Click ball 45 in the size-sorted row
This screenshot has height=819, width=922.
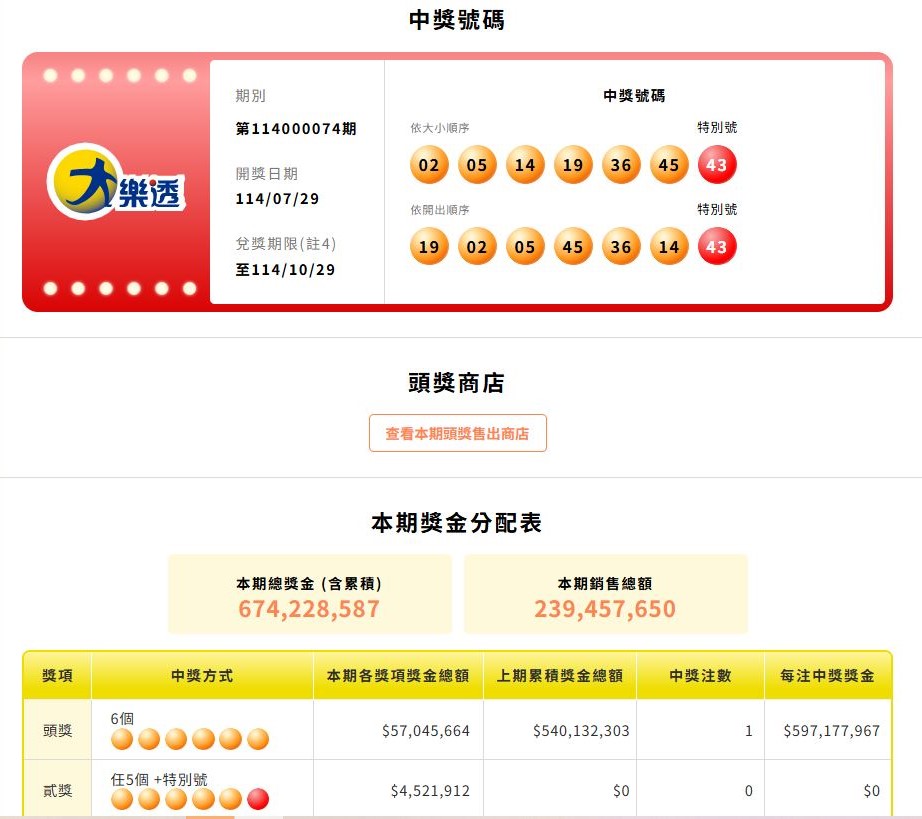[x=669, y=165]
